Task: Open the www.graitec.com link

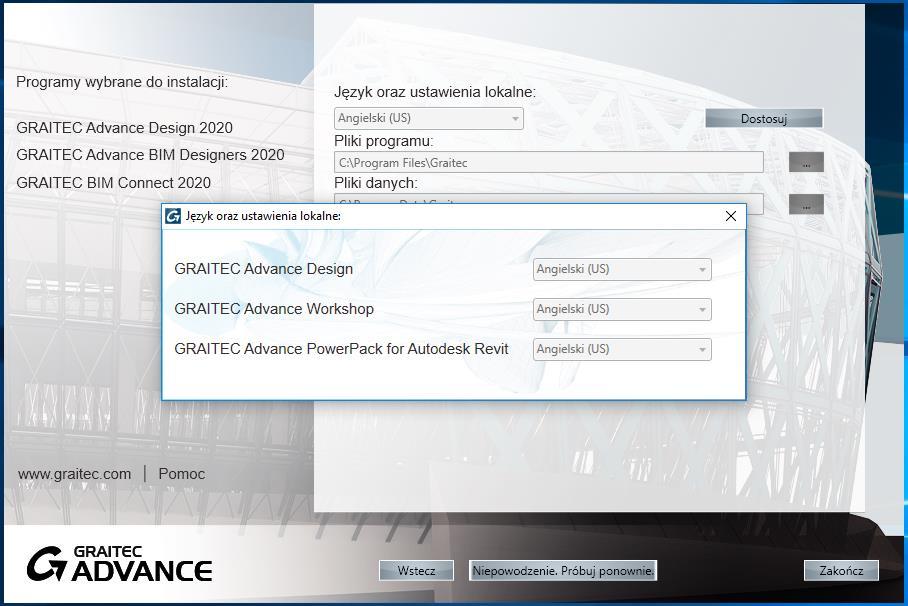Action: 74,474
